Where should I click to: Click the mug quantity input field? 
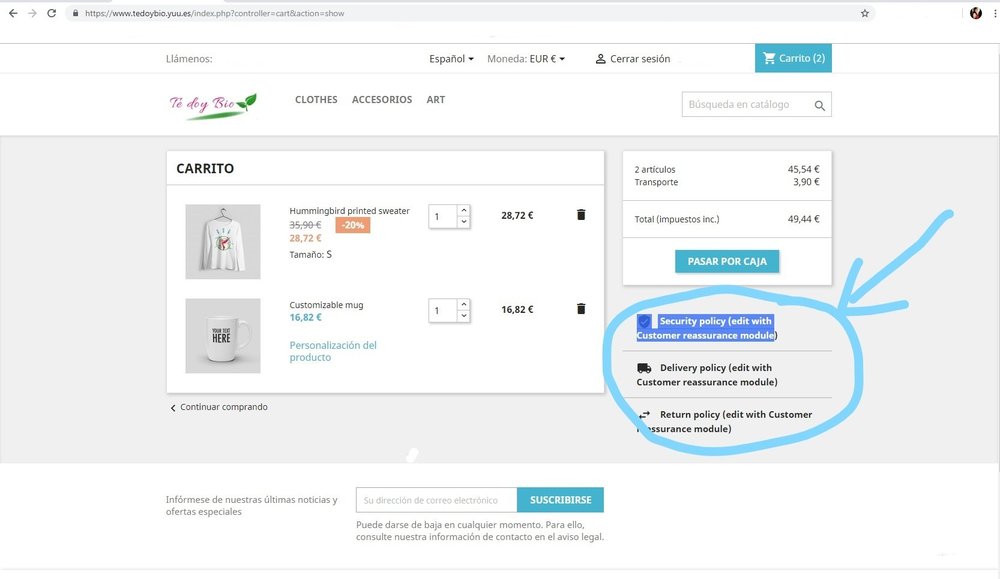tap(443, 311)
